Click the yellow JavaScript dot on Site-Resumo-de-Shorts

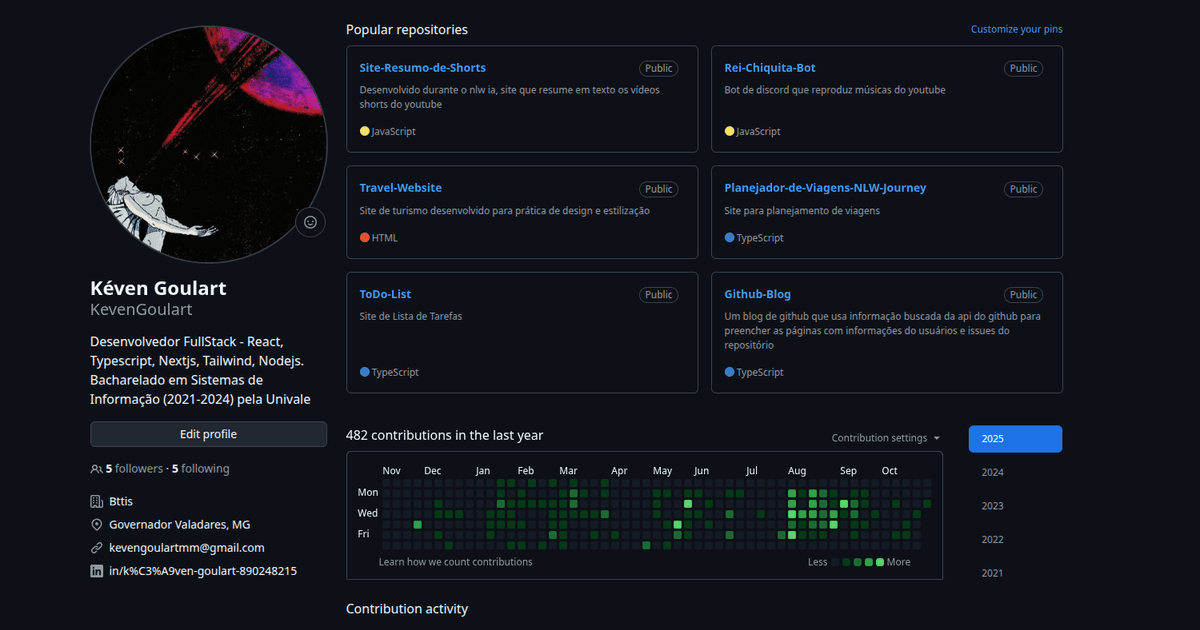[365, 131]
